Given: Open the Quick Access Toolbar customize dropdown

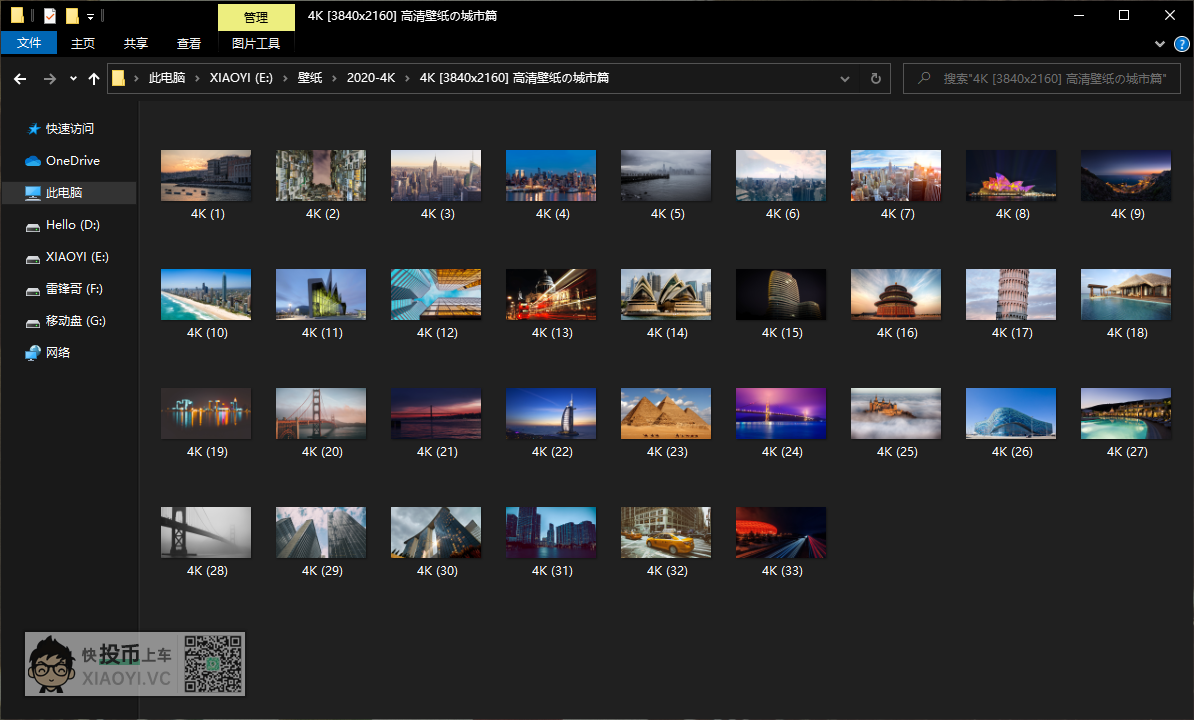Looking at the screenshot, I should [x=90, y=16].
